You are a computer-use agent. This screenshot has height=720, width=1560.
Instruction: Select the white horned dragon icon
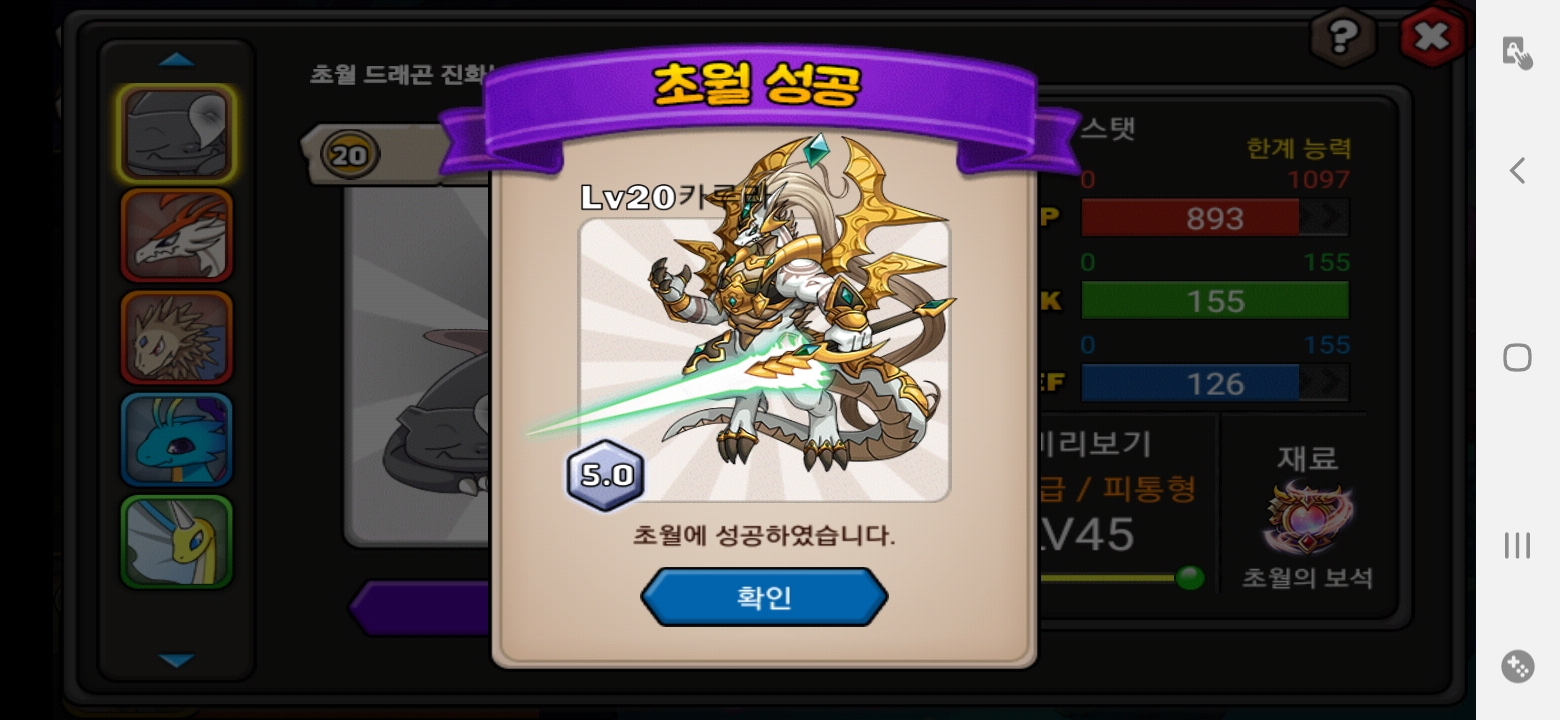pos(177,542)
